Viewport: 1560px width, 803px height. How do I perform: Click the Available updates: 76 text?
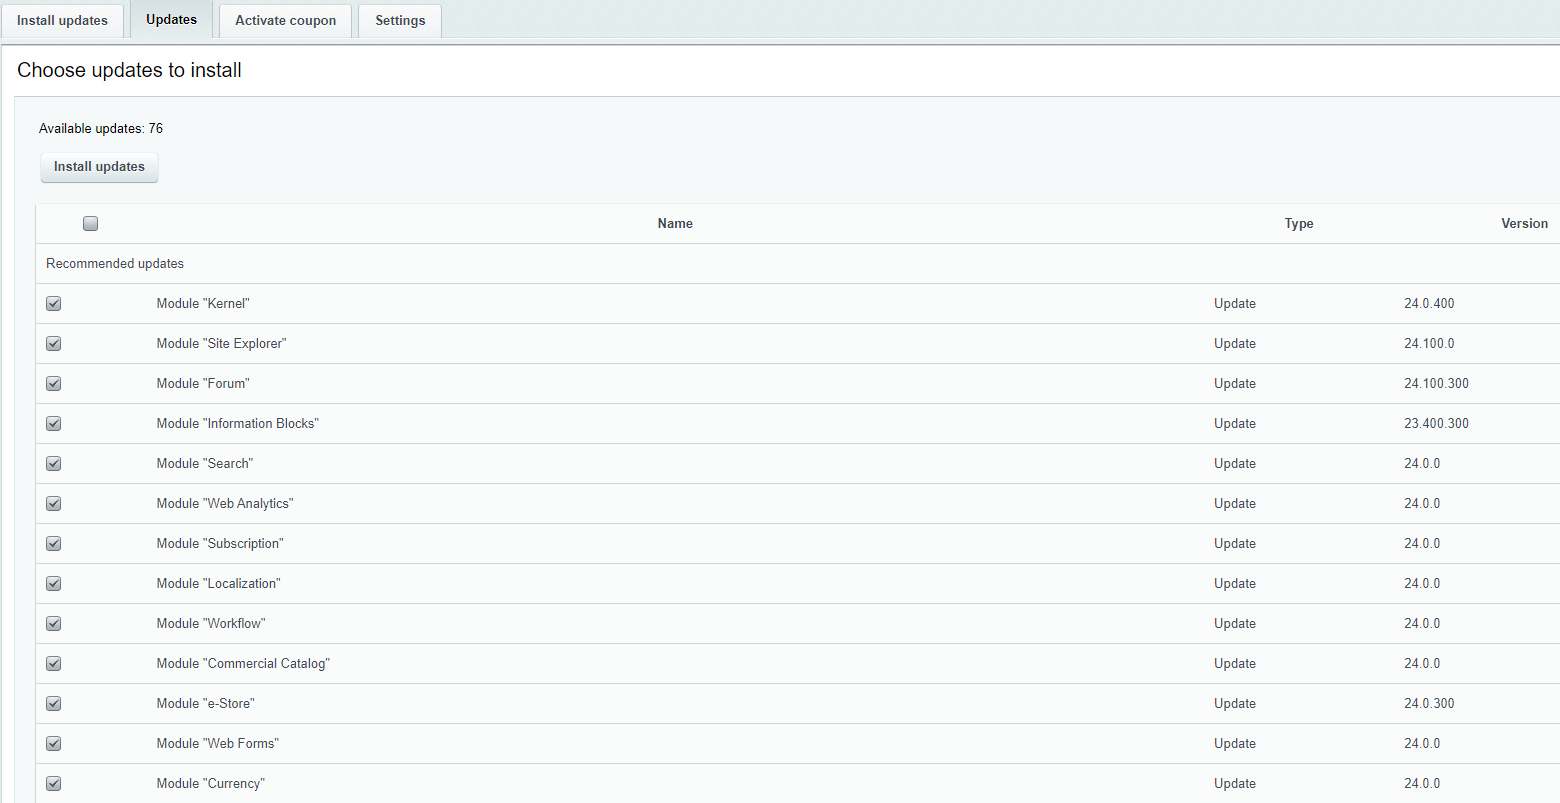[x=101, y=129]
